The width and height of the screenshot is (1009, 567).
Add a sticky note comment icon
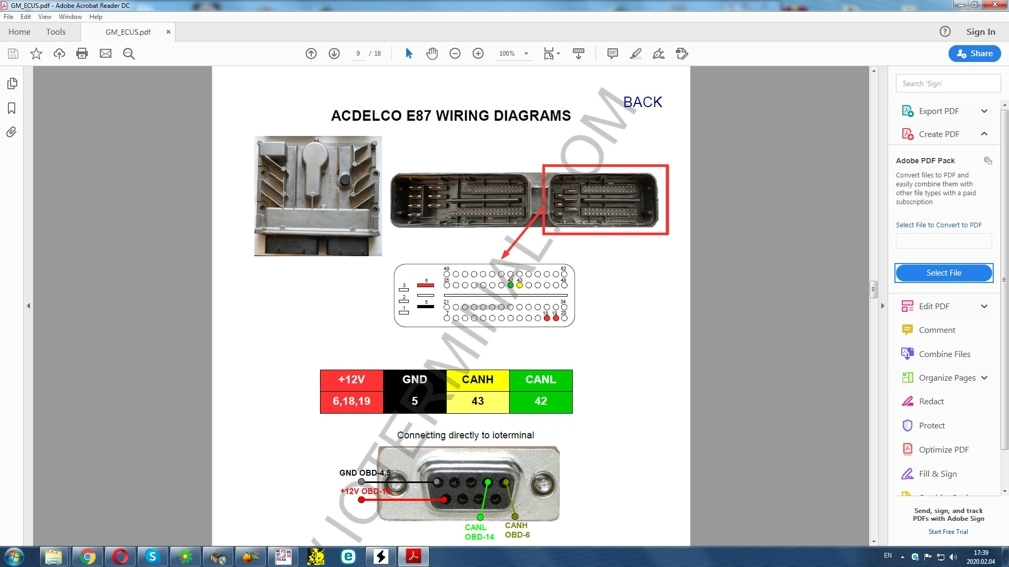(x=613, y=53)
